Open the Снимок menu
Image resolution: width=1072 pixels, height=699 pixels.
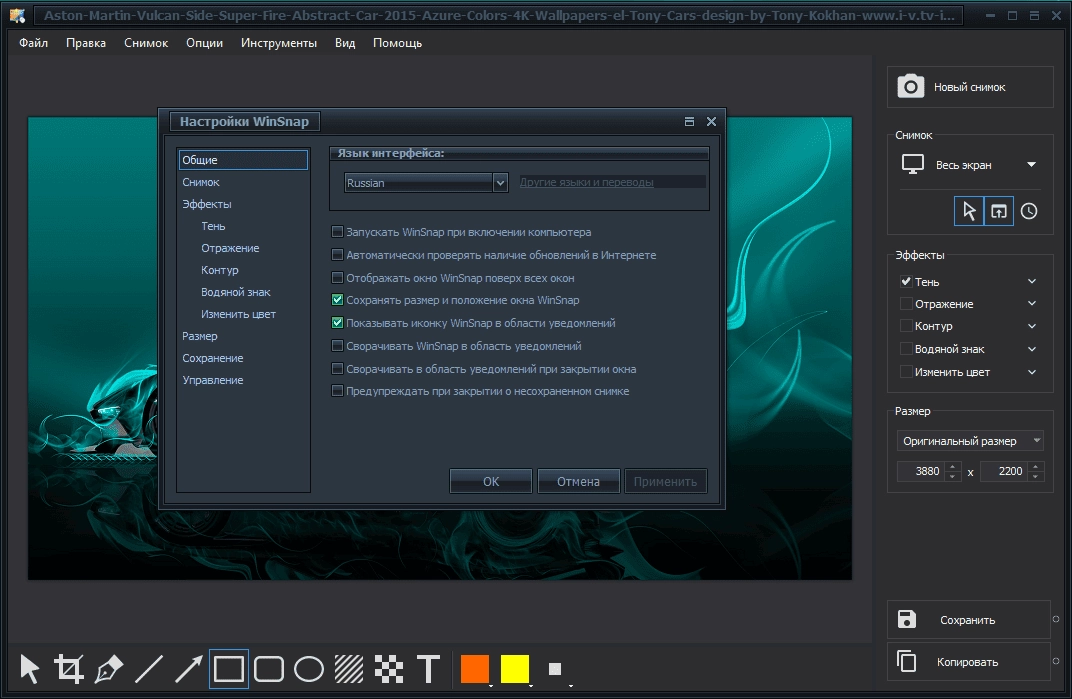[146, 42]
